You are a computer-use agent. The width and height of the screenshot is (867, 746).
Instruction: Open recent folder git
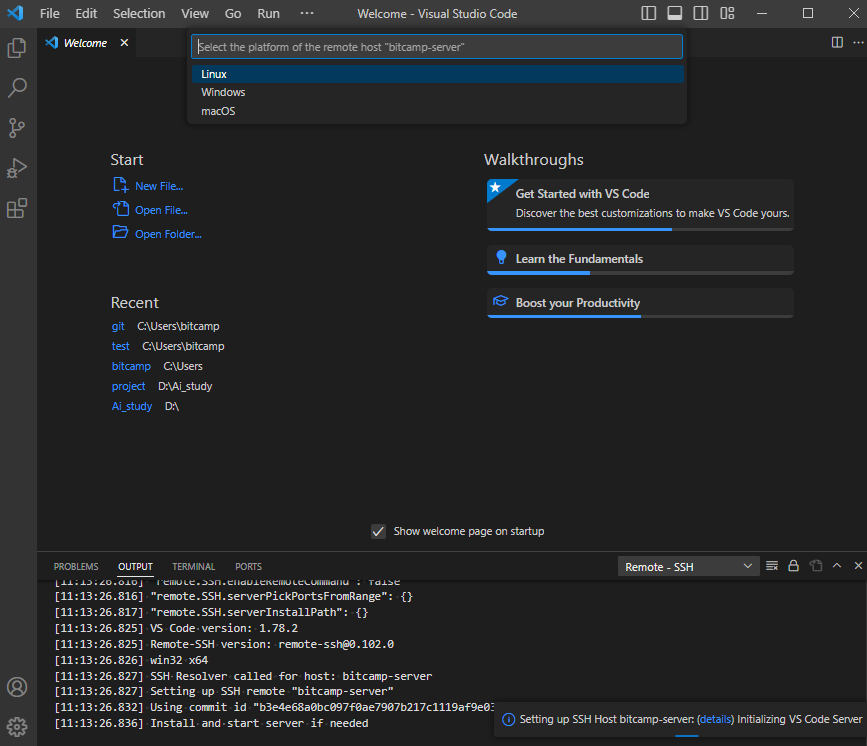coord(118,326)
